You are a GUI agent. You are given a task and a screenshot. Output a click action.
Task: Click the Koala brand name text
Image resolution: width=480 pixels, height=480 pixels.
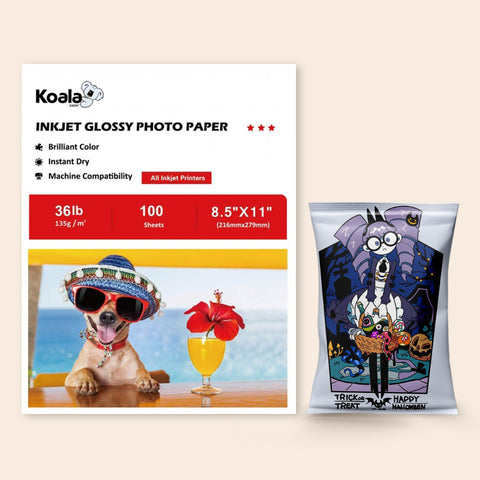(59, 97)
